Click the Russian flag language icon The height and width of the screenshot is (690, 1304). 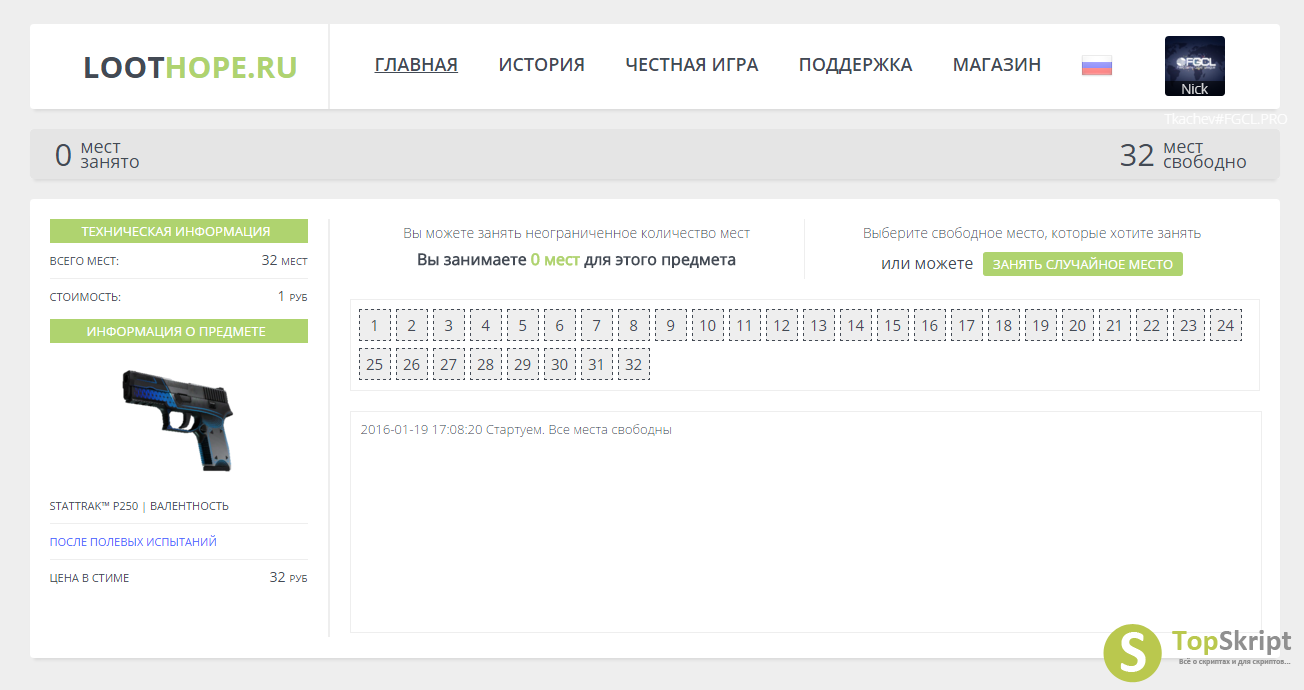1097,66
